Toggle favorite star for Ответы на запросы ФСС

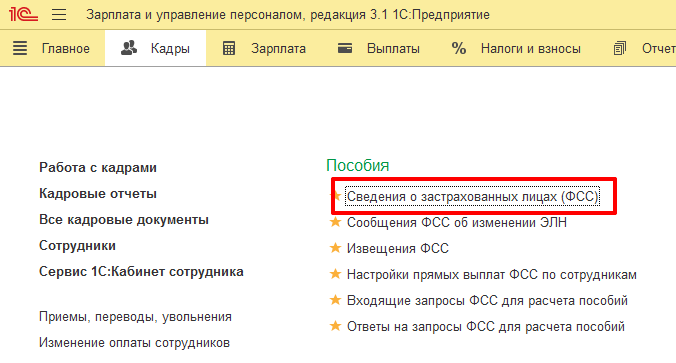pyautogui.click(x=335, y=325)
